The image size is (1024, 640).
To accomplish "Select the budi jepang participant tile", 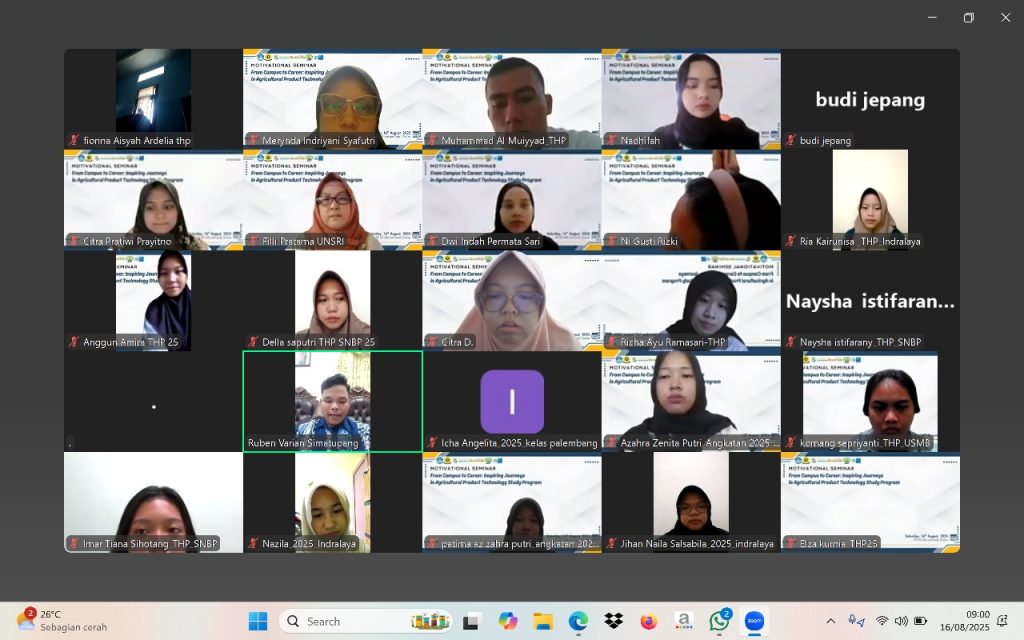I will click(870, 100).
